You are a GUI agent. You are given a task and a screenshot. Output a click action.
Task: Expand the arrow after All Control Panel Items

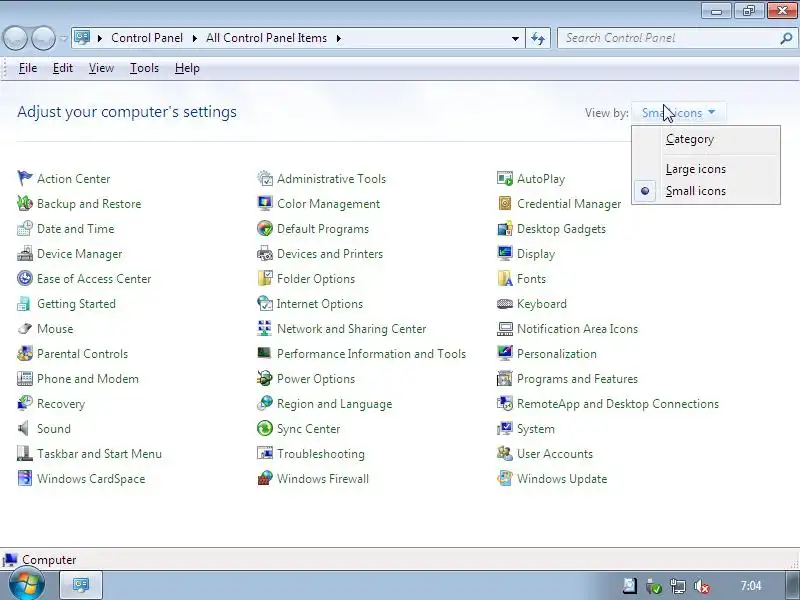pos(338,38)
